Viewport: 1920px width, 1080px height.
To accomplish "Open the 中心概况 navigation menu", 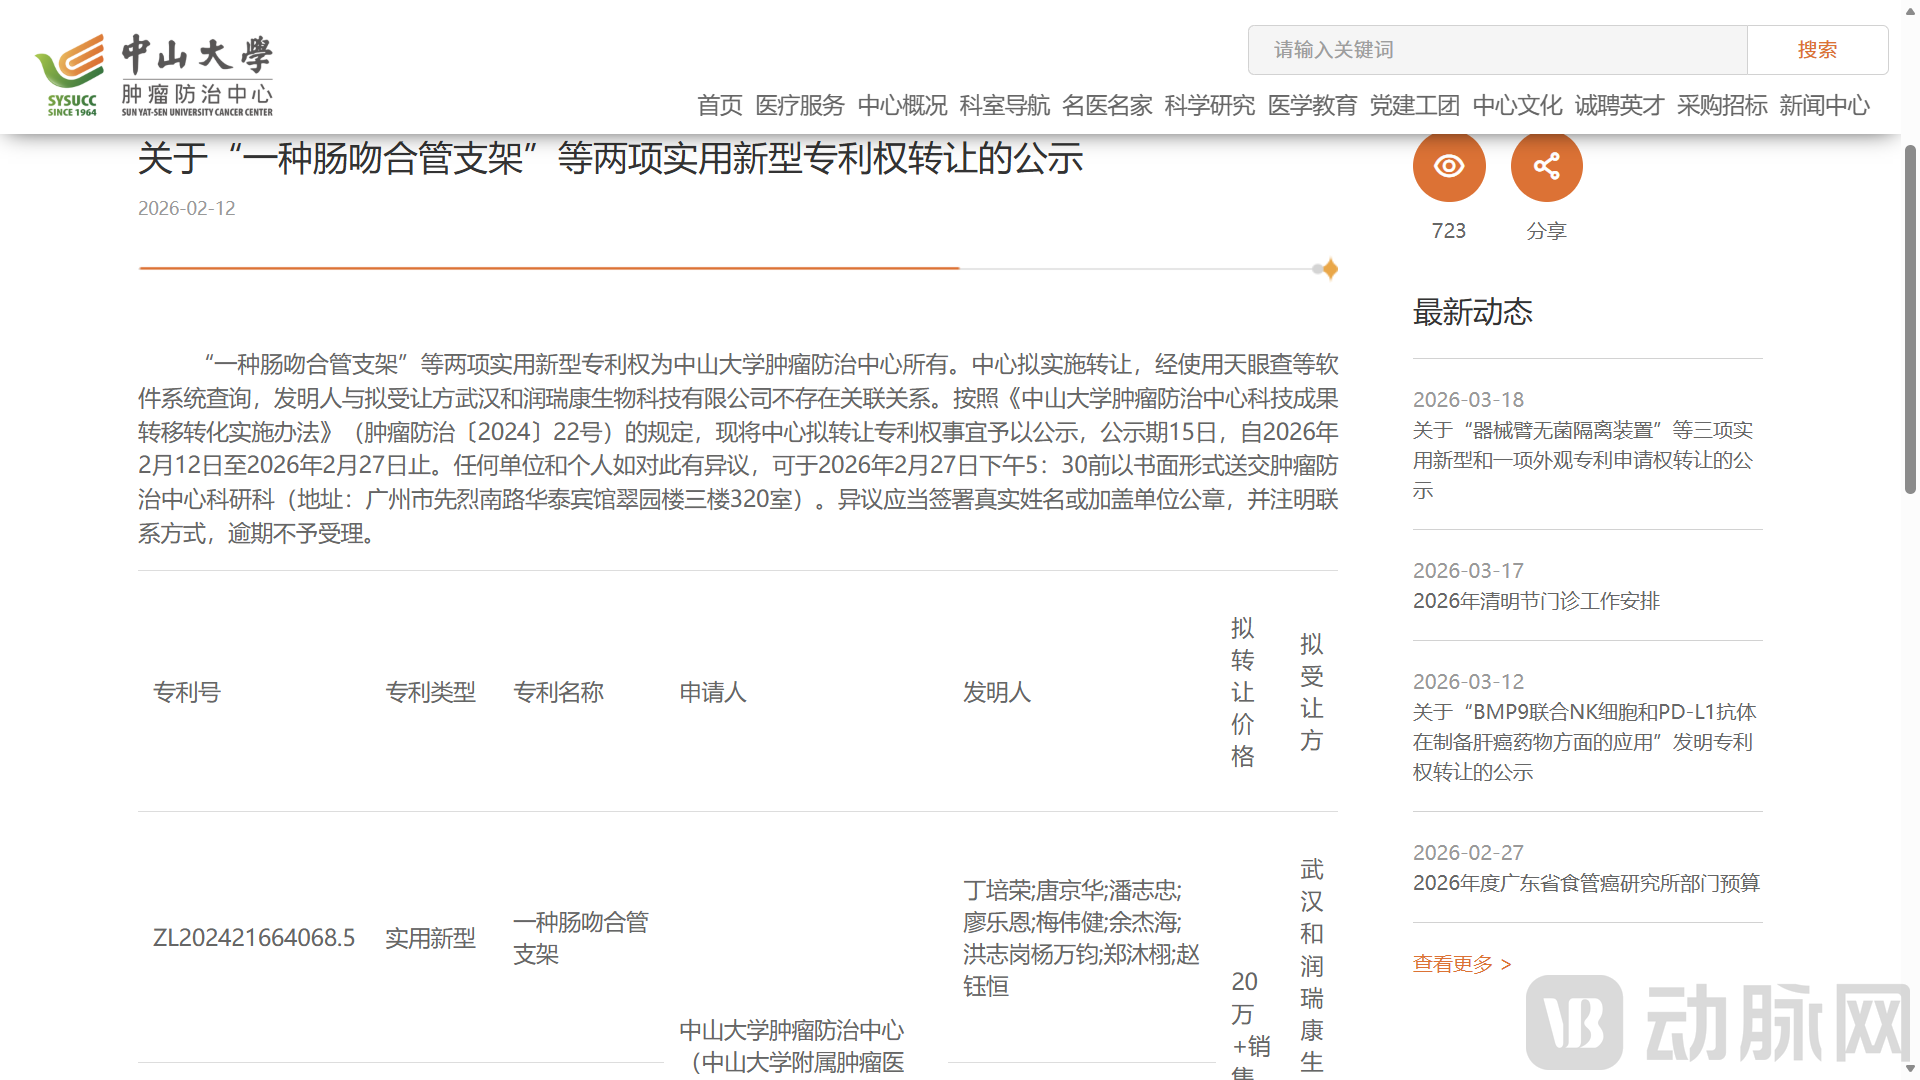I will point(902,106).
